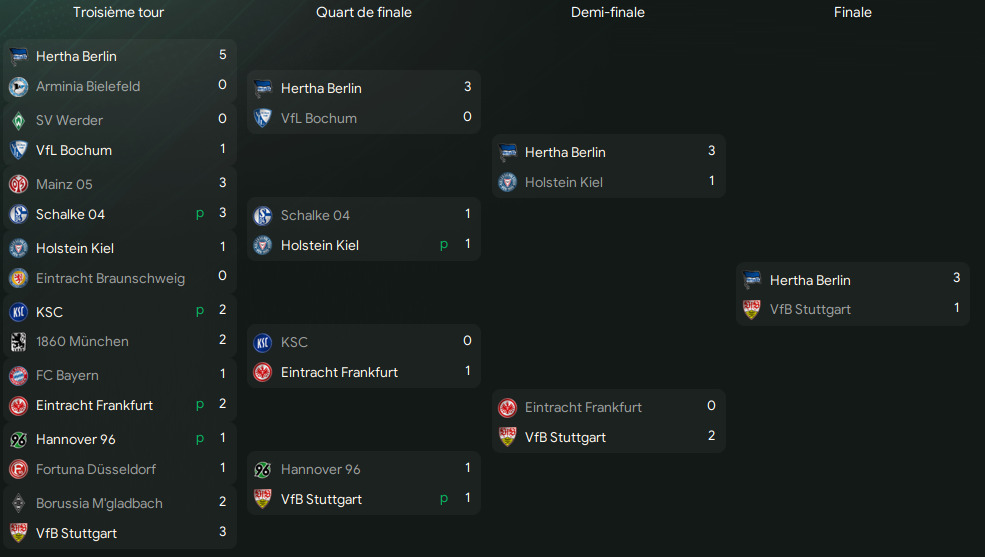This screenshot has width=985, height=557.
Task: Click the Fortuna Düsseldorf badge
Action: point(18,469)
